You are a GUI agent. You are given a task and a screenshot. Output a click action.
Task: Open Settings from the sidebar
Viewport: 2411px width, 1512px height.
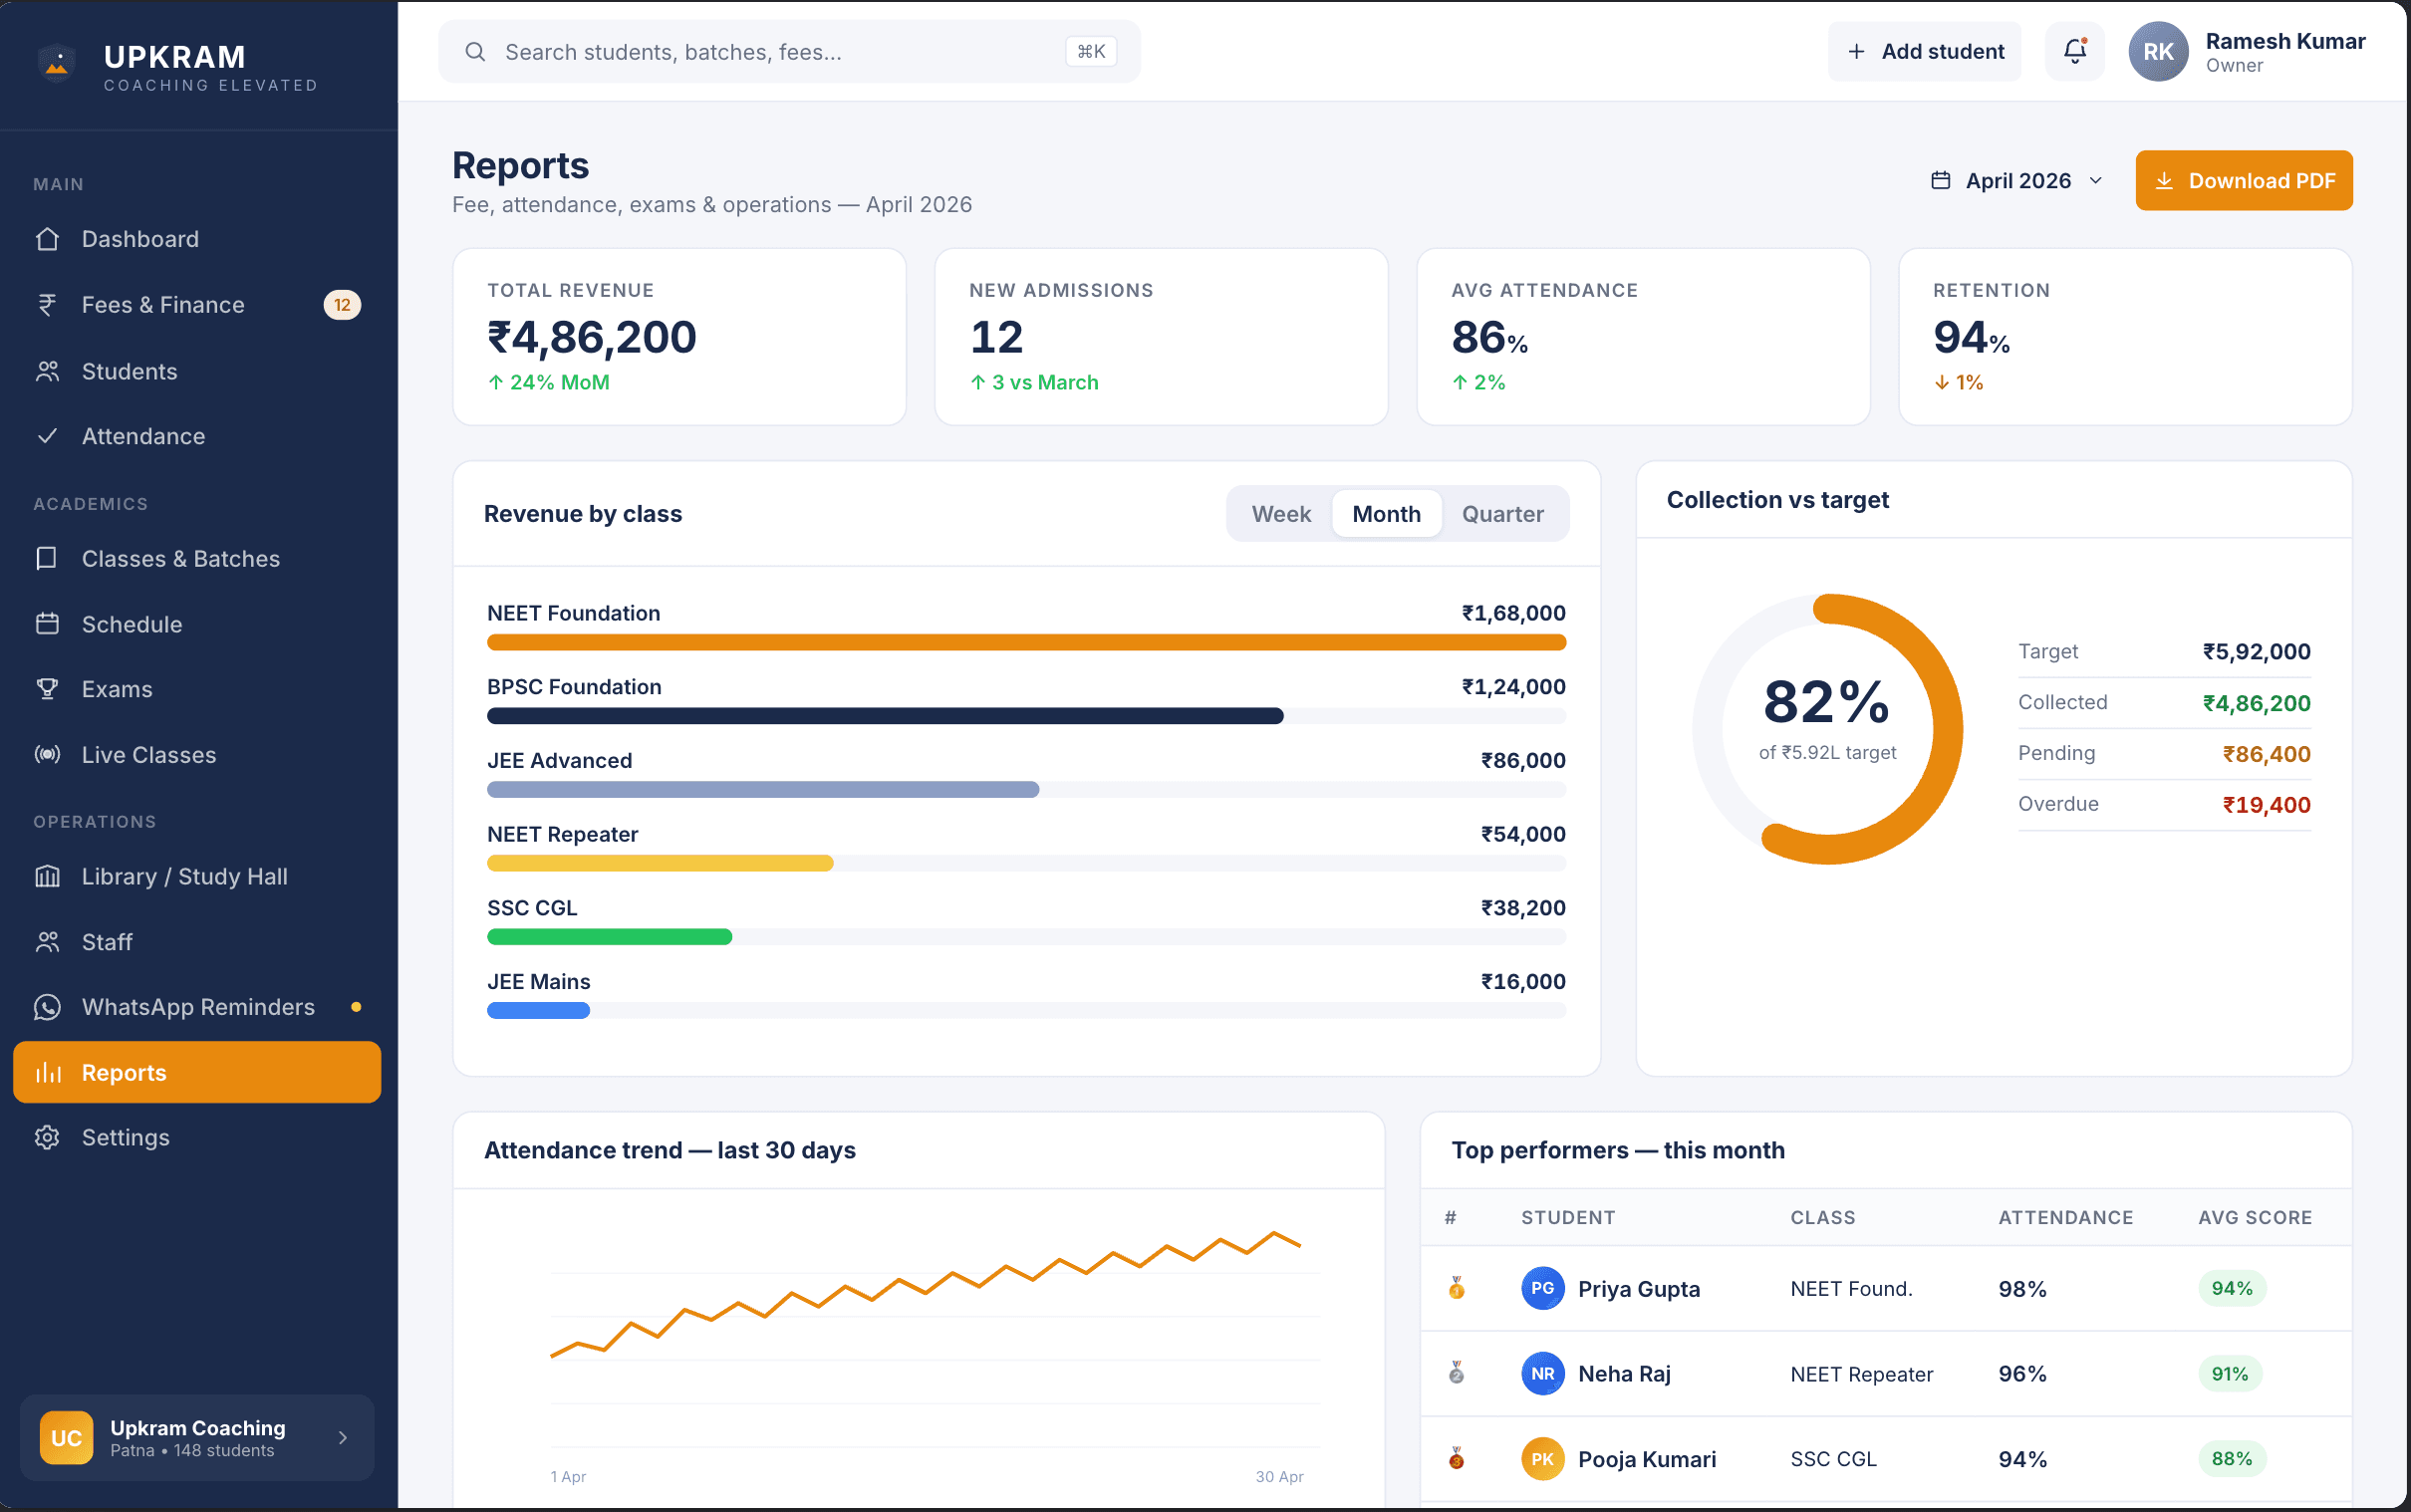click(126, 1137)
